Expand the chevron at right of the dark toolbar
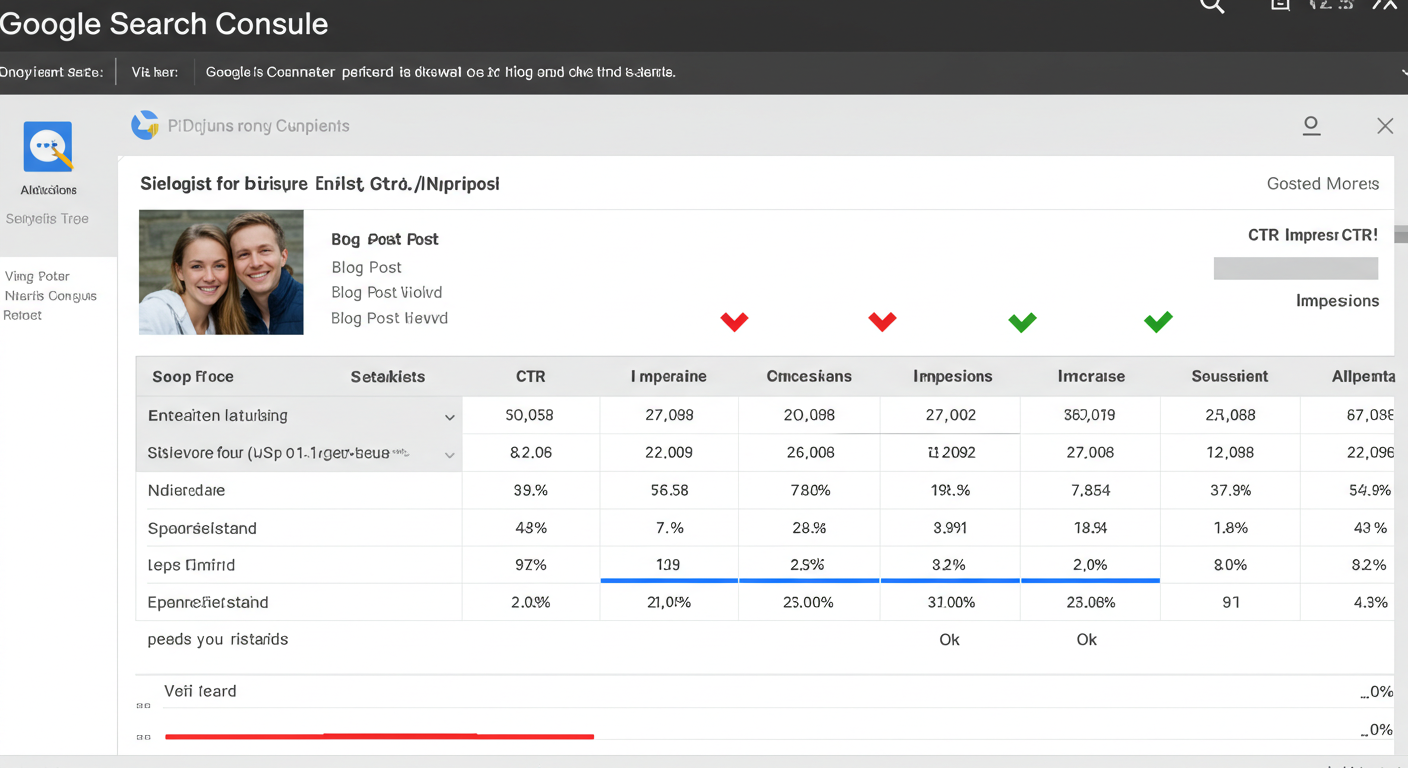Image resolution: width=1408 pixels, height=768 pixels. pyautogui.click(x=1402, y=73)
